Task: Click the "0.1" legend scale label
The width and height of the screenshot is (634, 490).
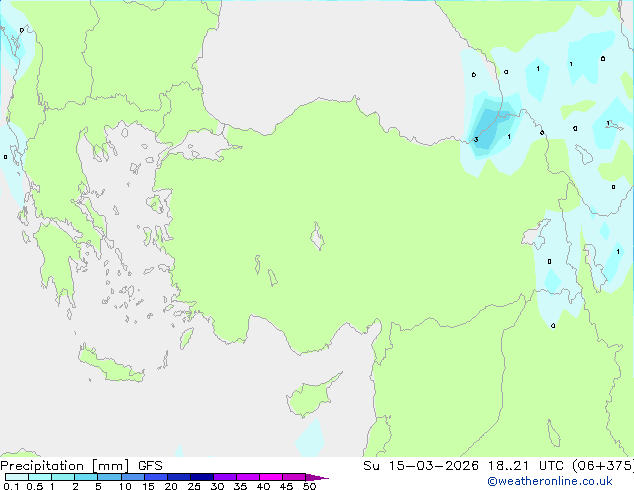Action: tap(11, 486)
